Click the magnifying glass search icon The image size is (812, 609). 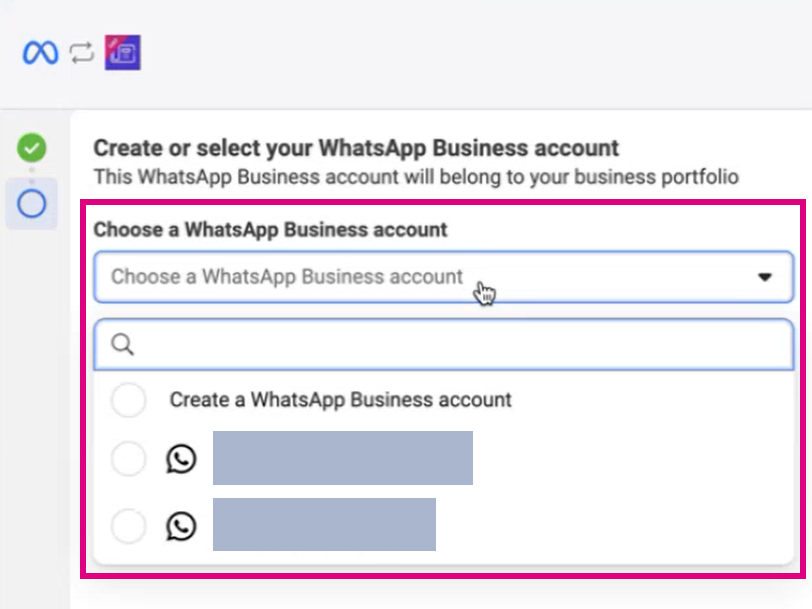click(x=122, y=345)
